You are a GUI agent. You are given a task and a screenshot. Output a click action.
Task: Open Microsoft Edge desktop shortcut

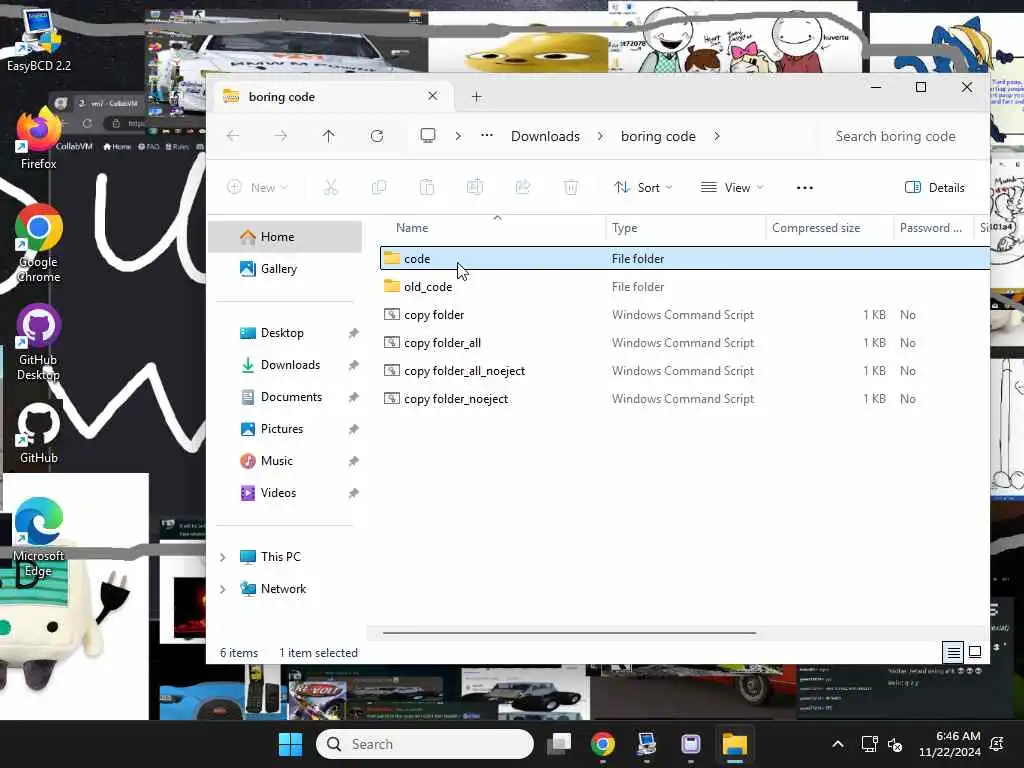[x=39, y=537]
